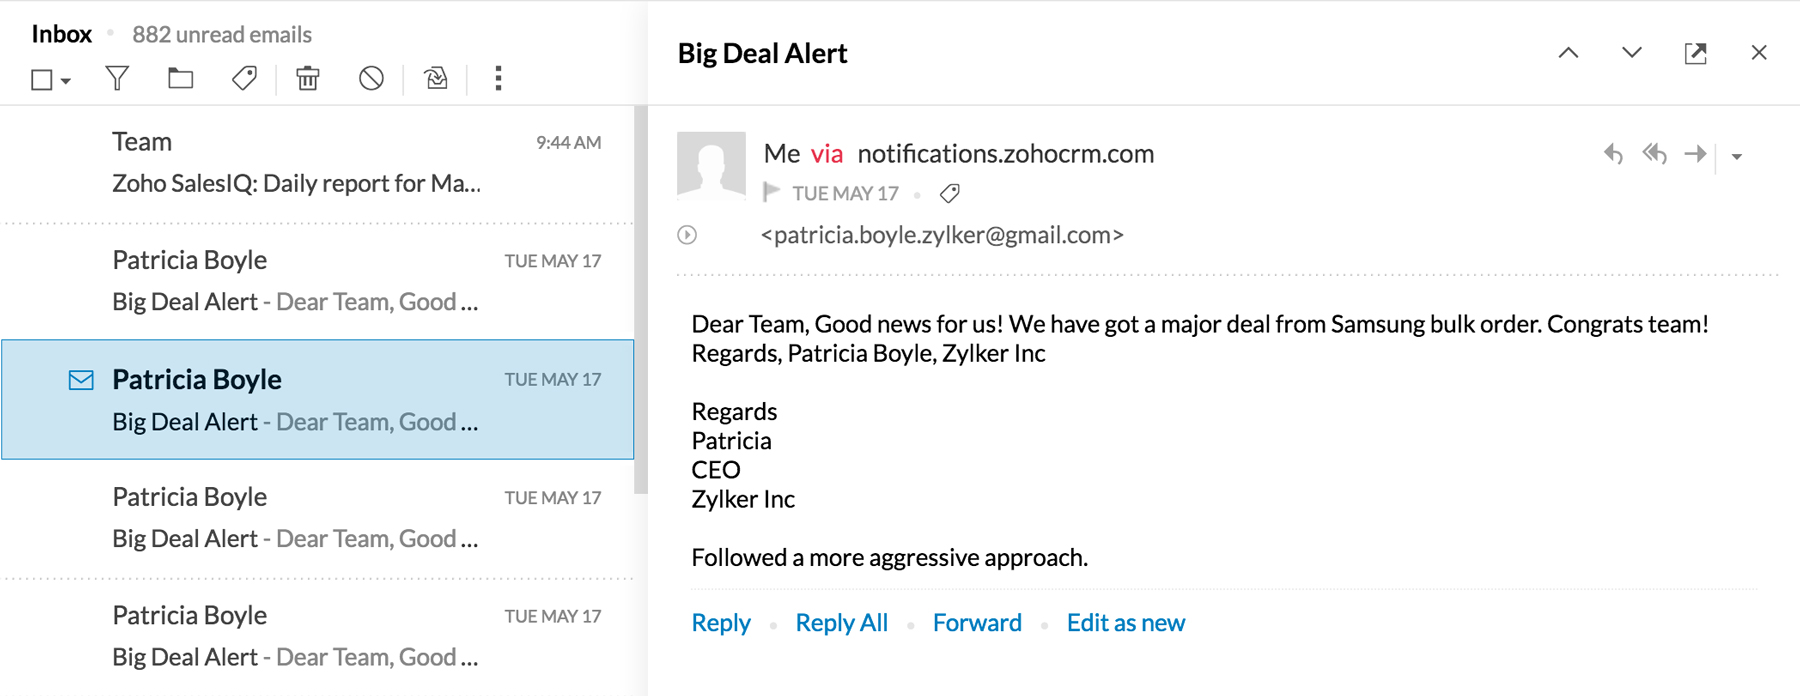The width and height of the screenshot is (1800, 696).
Task: Open email in new window icon
Action: (1695, 53)
